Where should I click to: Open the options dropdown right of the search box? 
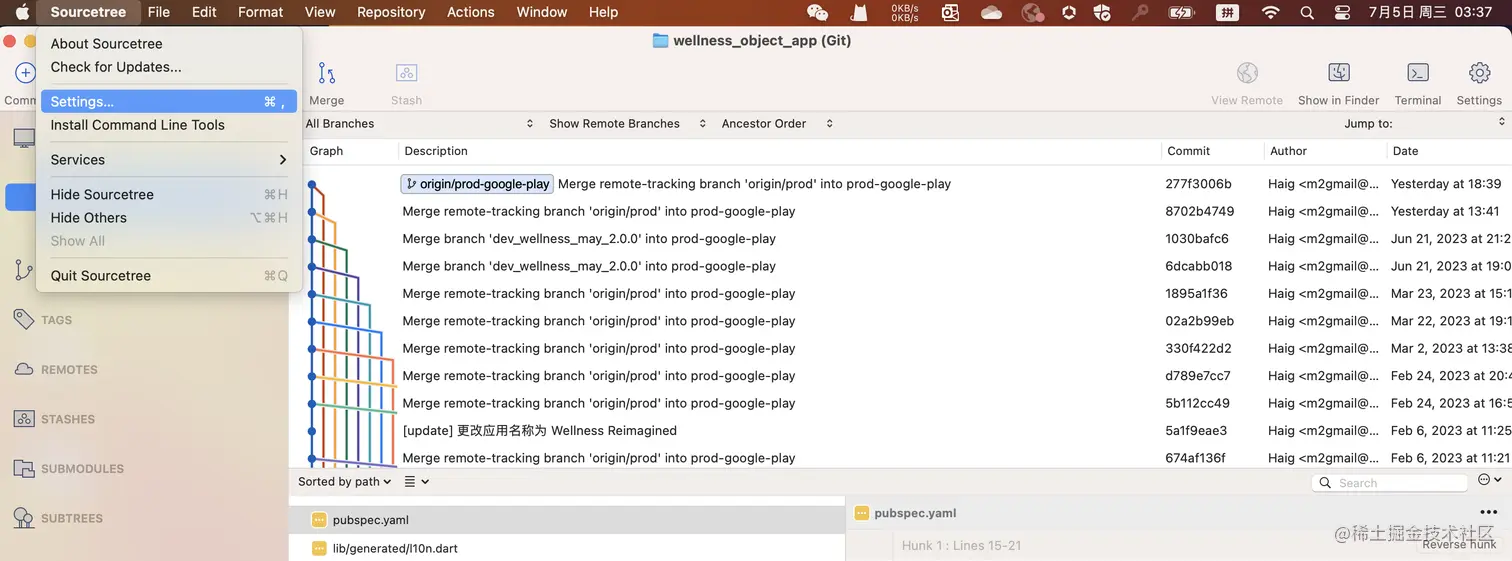click(1490, 480)
